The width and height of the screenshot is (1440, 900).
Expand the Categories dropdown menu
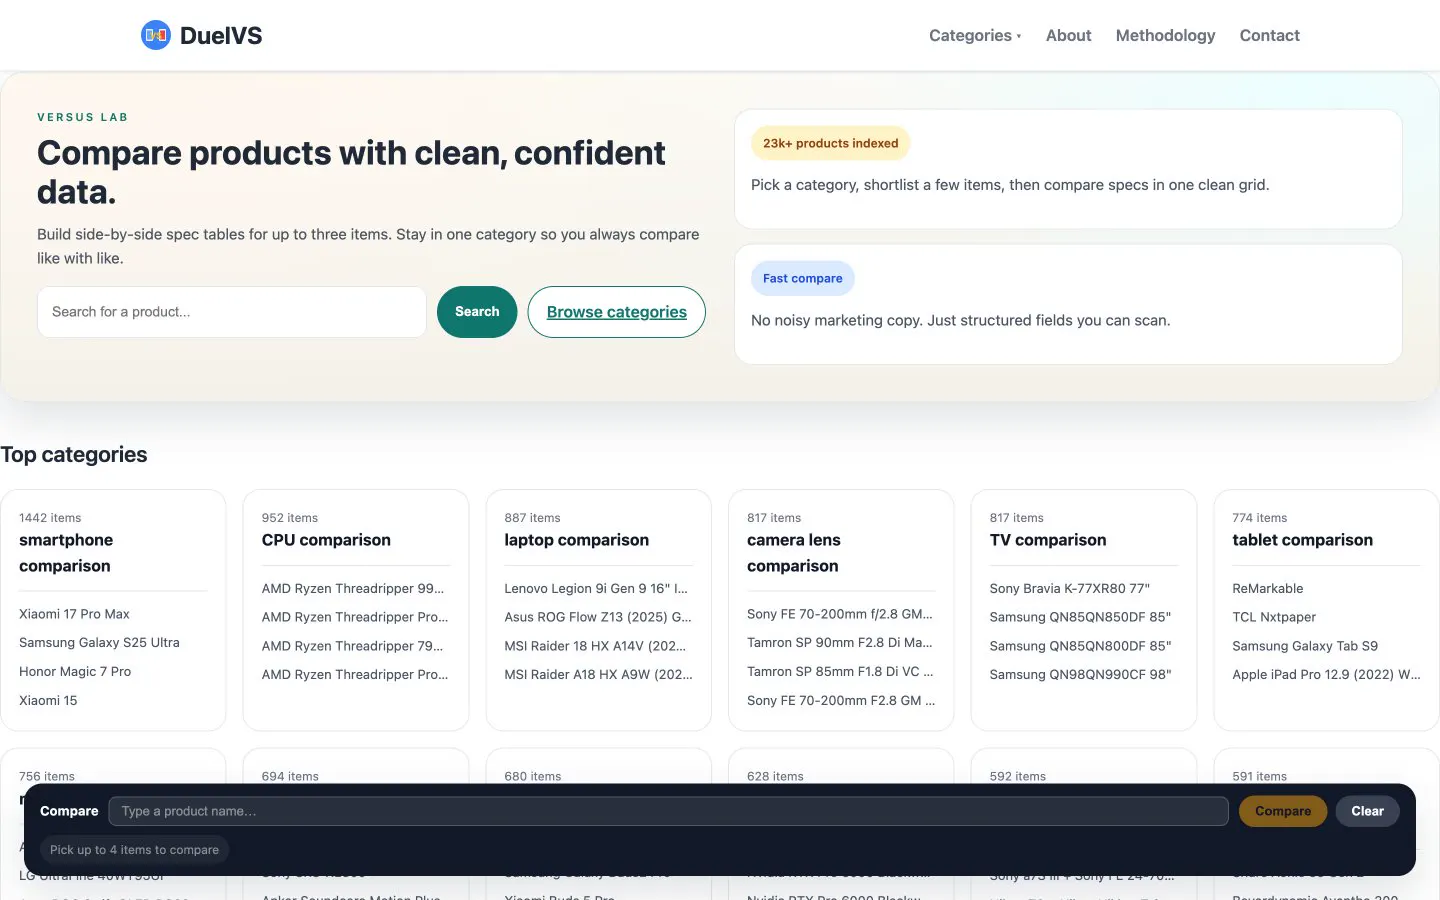coord(975,35)
